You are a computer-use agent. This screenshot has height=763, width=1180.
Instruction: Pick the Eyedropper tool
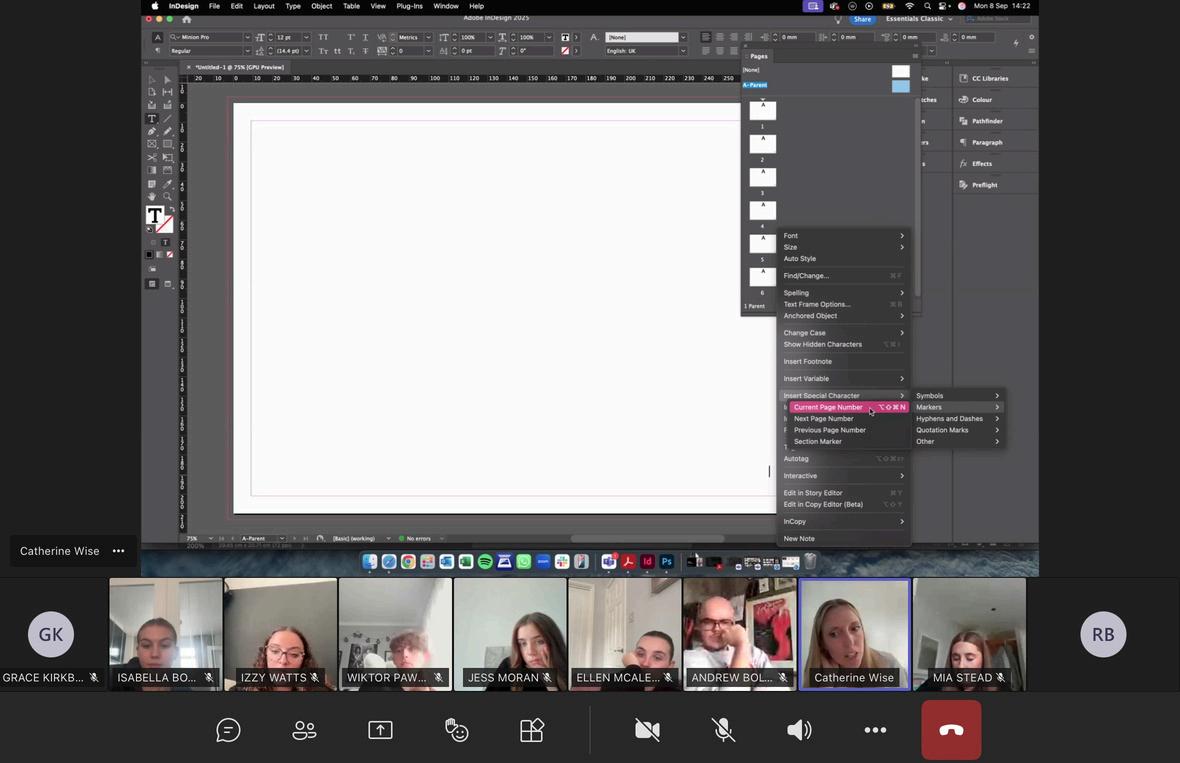pos(167,184)
